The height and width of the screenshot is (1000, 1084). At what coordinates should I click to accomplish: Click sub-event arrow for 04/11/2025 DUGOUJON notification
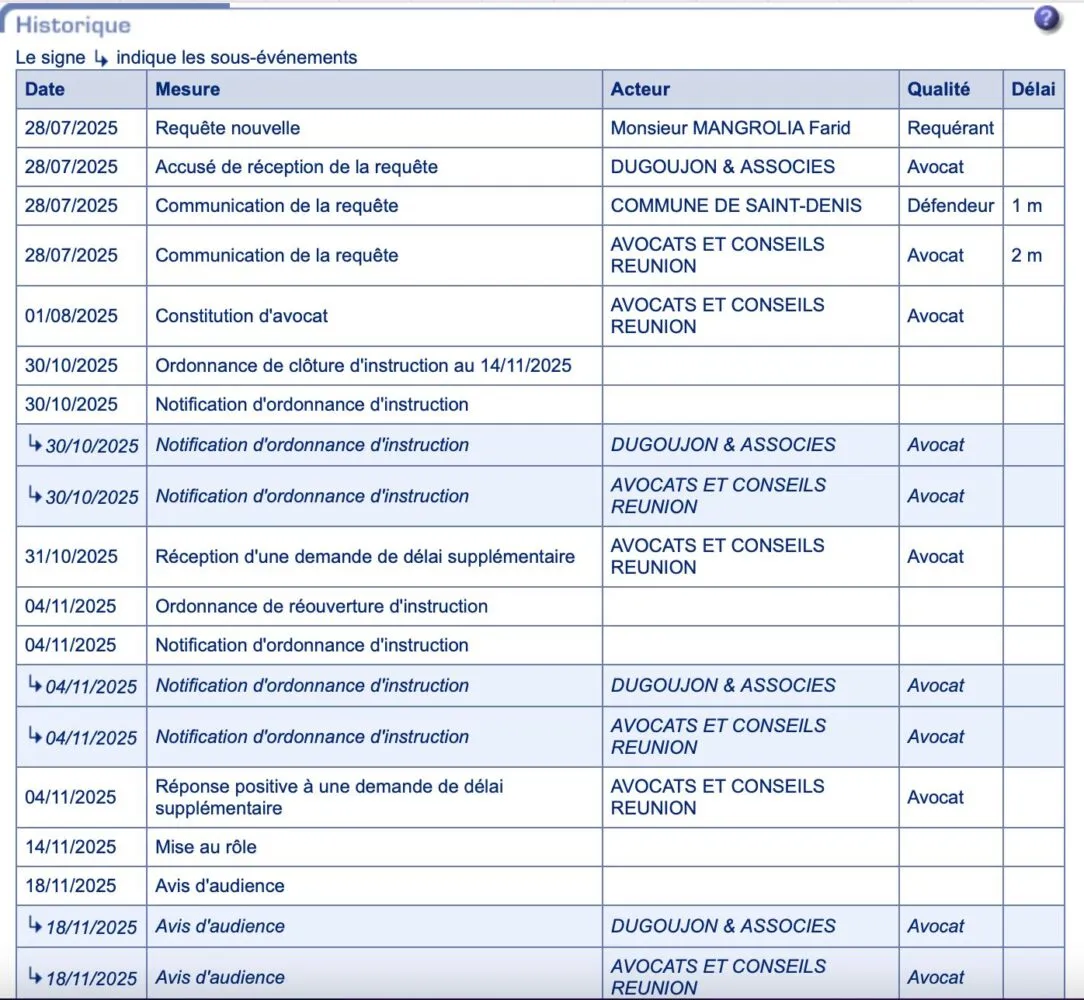coord(35,686)
